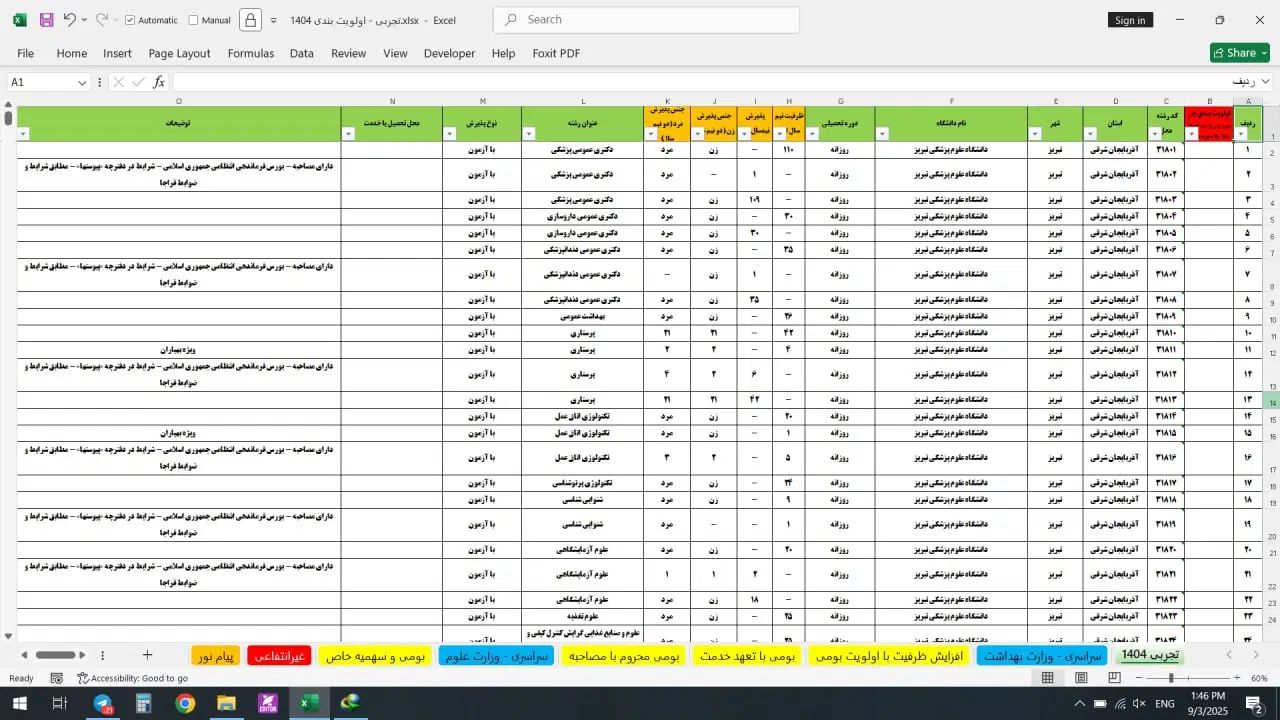Open the File menu
The width and height of the screenshot is (1280, 720).
25,53
